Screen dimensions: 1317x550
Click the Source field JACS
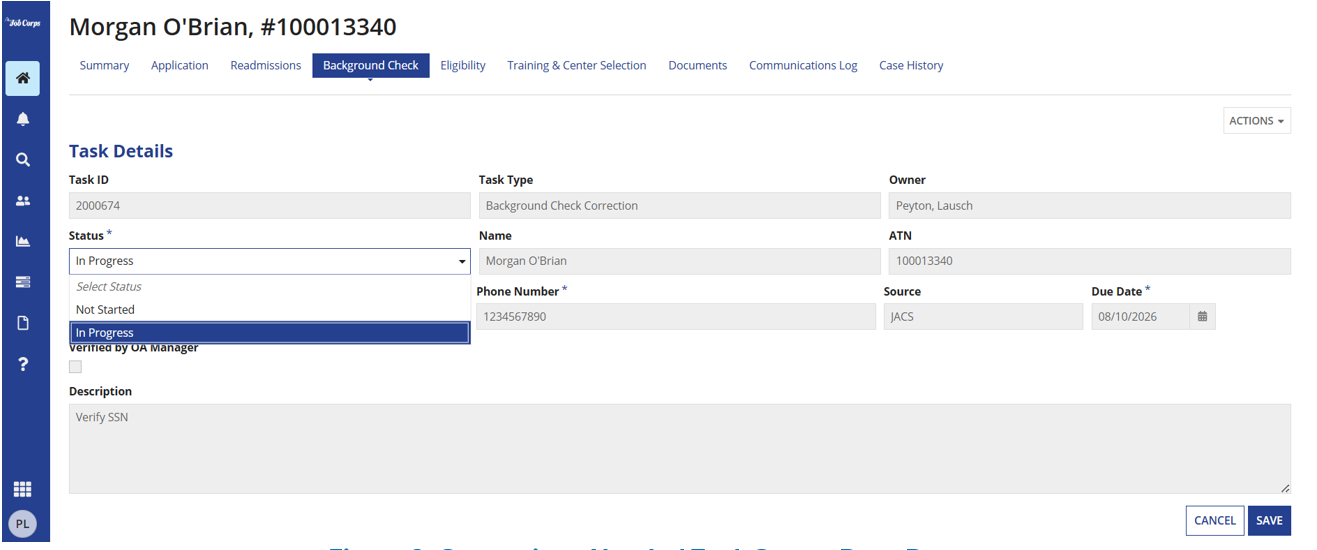(x=983, y=317)
